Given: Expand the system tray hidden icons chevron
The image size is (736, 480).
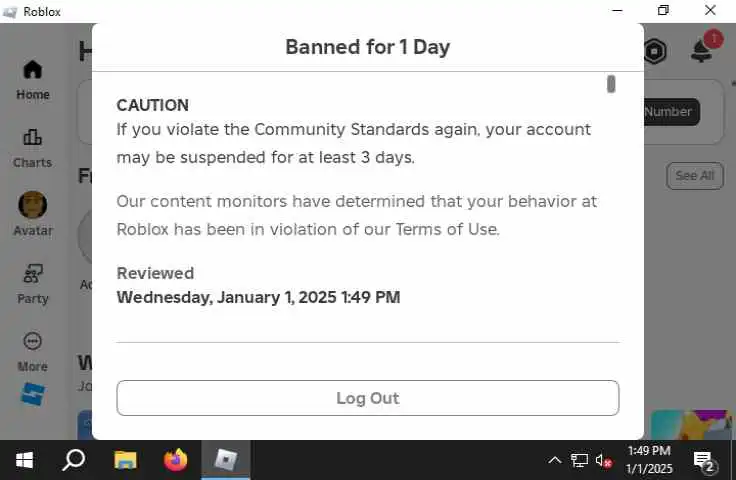Looking at the screenshot, I should (555, 460).
